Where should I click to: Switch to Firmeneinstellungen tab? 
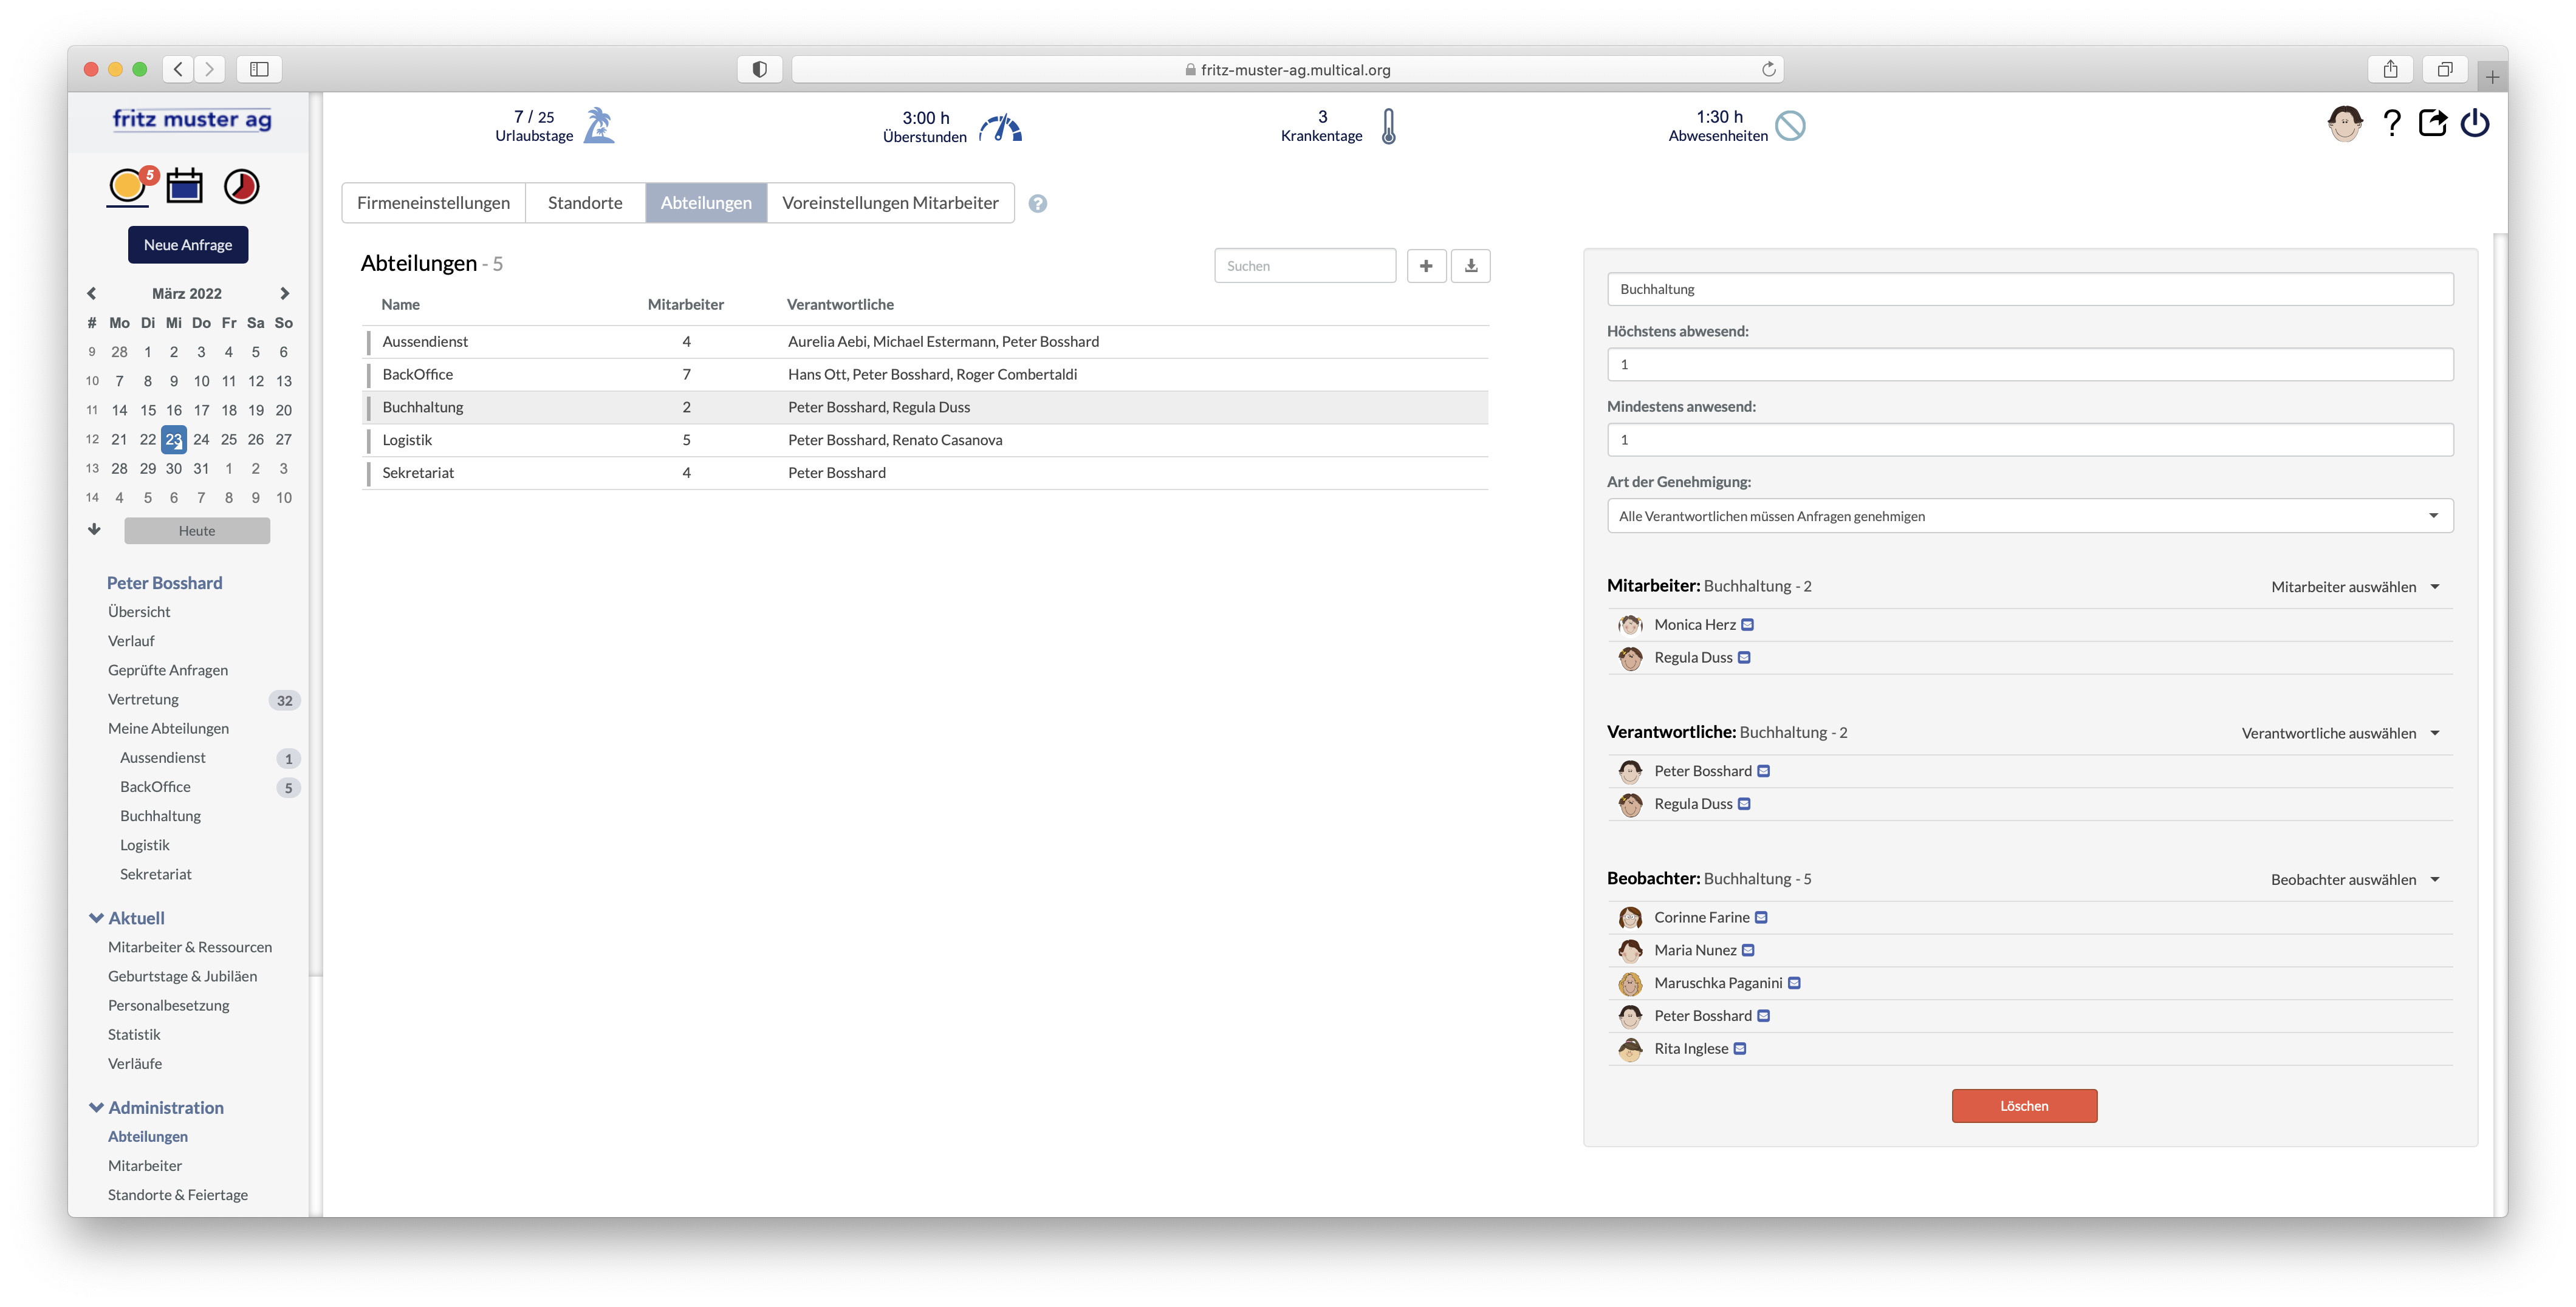tap(433, 203)
